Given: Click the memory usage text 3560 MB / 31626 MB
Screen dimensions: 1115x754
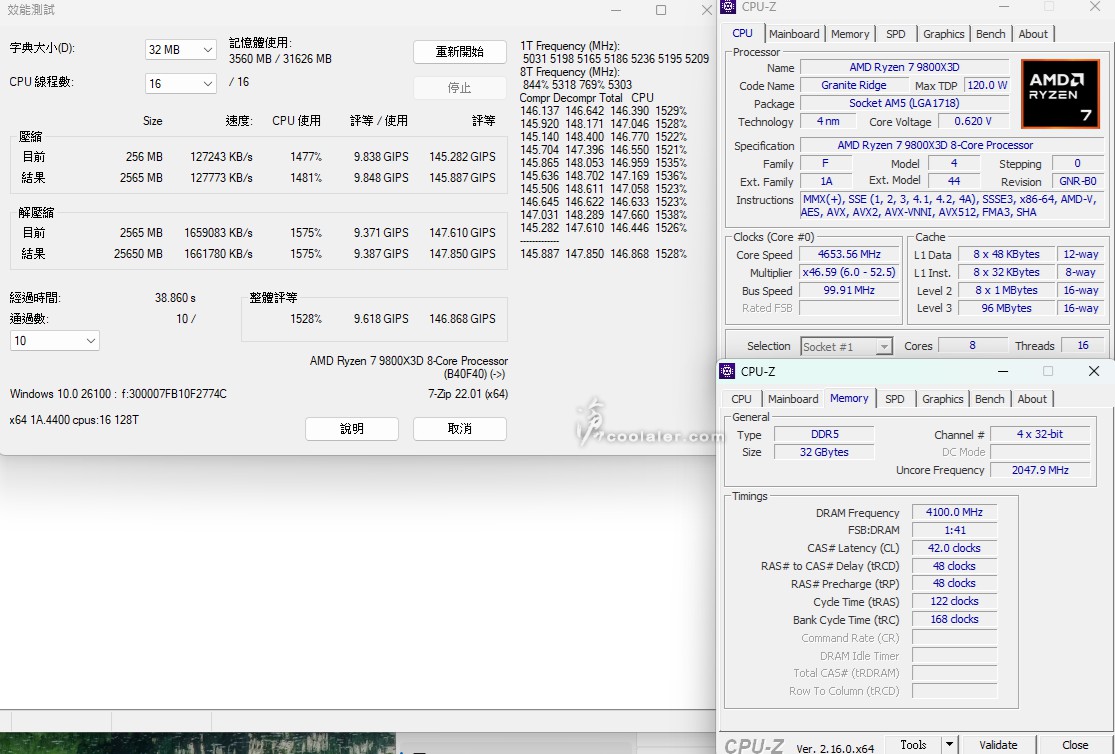Looking at the screenshot, I should click(x=280, y=59).
